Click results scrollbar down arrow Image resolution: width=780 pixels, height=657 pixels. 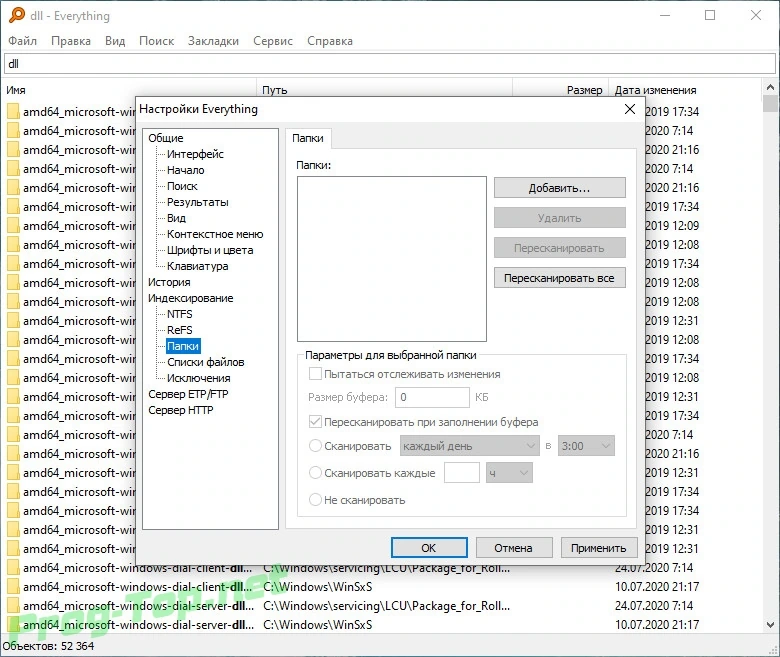770,625
